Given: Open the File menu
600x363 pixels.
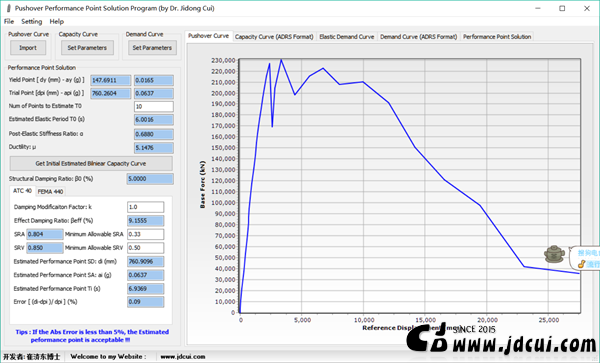Looking at the screenshot, I should pyautogui.click(x=9, y=21).
